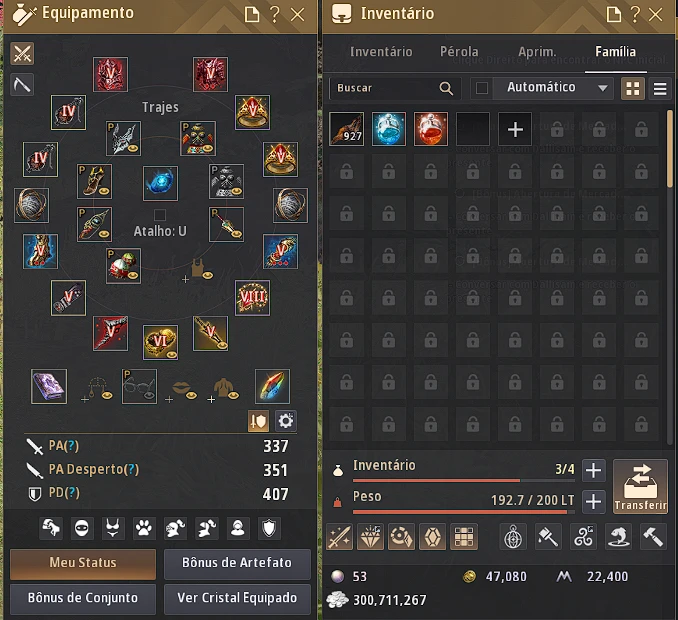Expand weight limit with the Peso plus button

593,502
